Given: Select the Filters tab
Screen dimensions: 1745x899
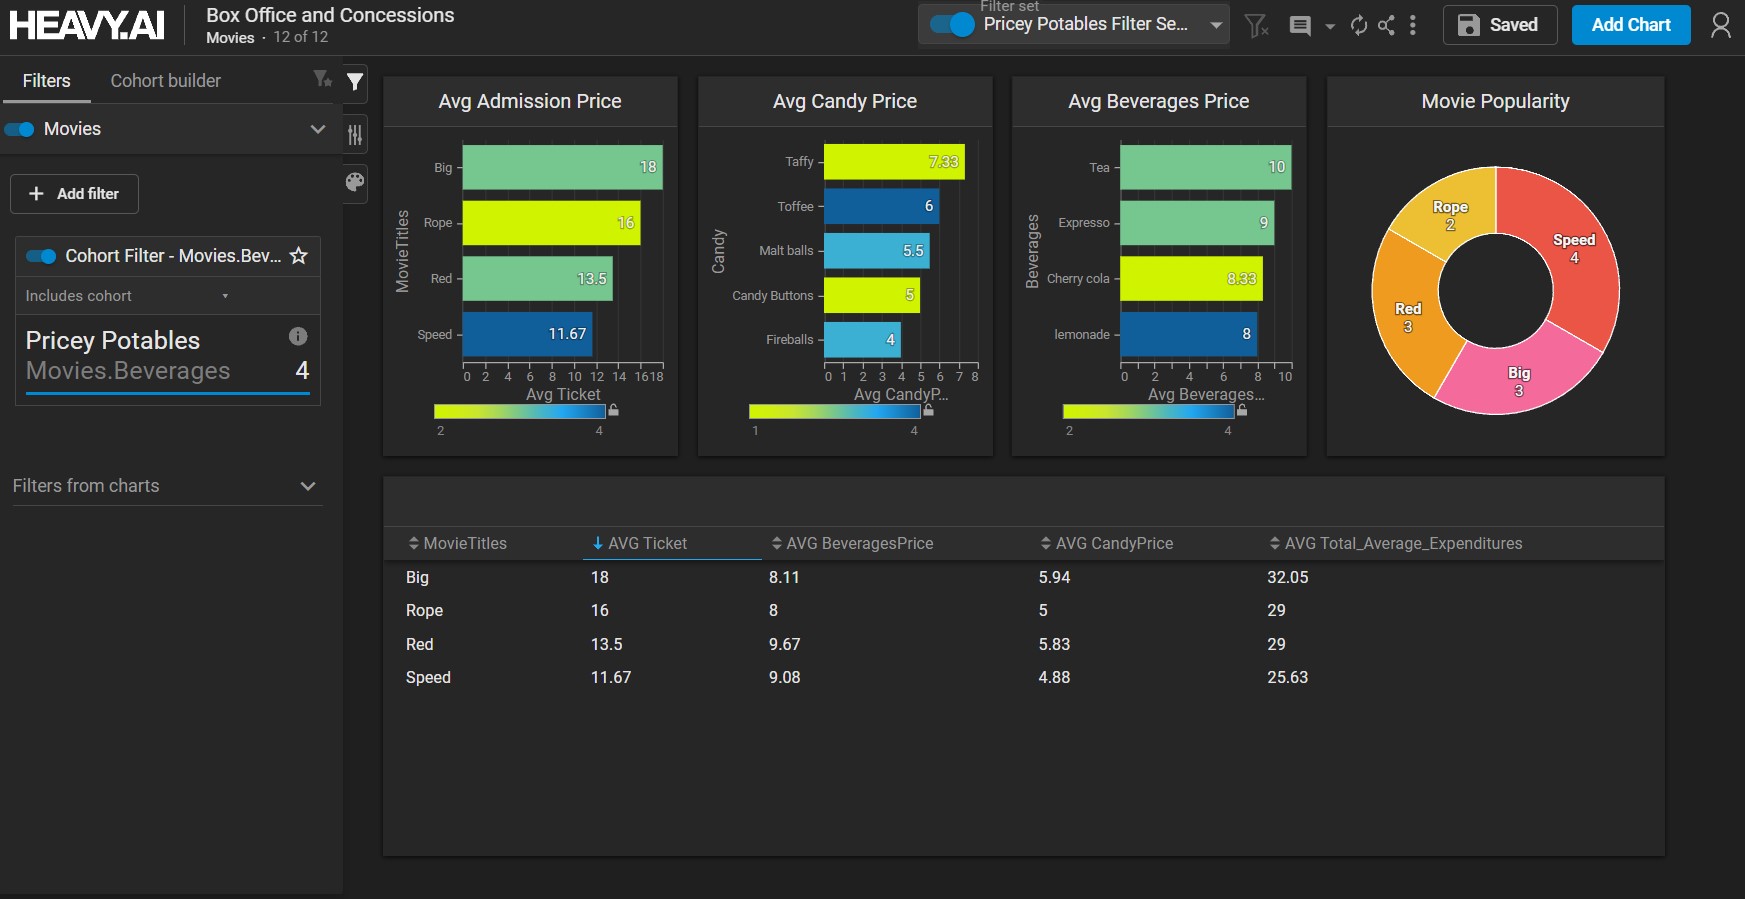Looking at the screenshot, I should [46, 81].
